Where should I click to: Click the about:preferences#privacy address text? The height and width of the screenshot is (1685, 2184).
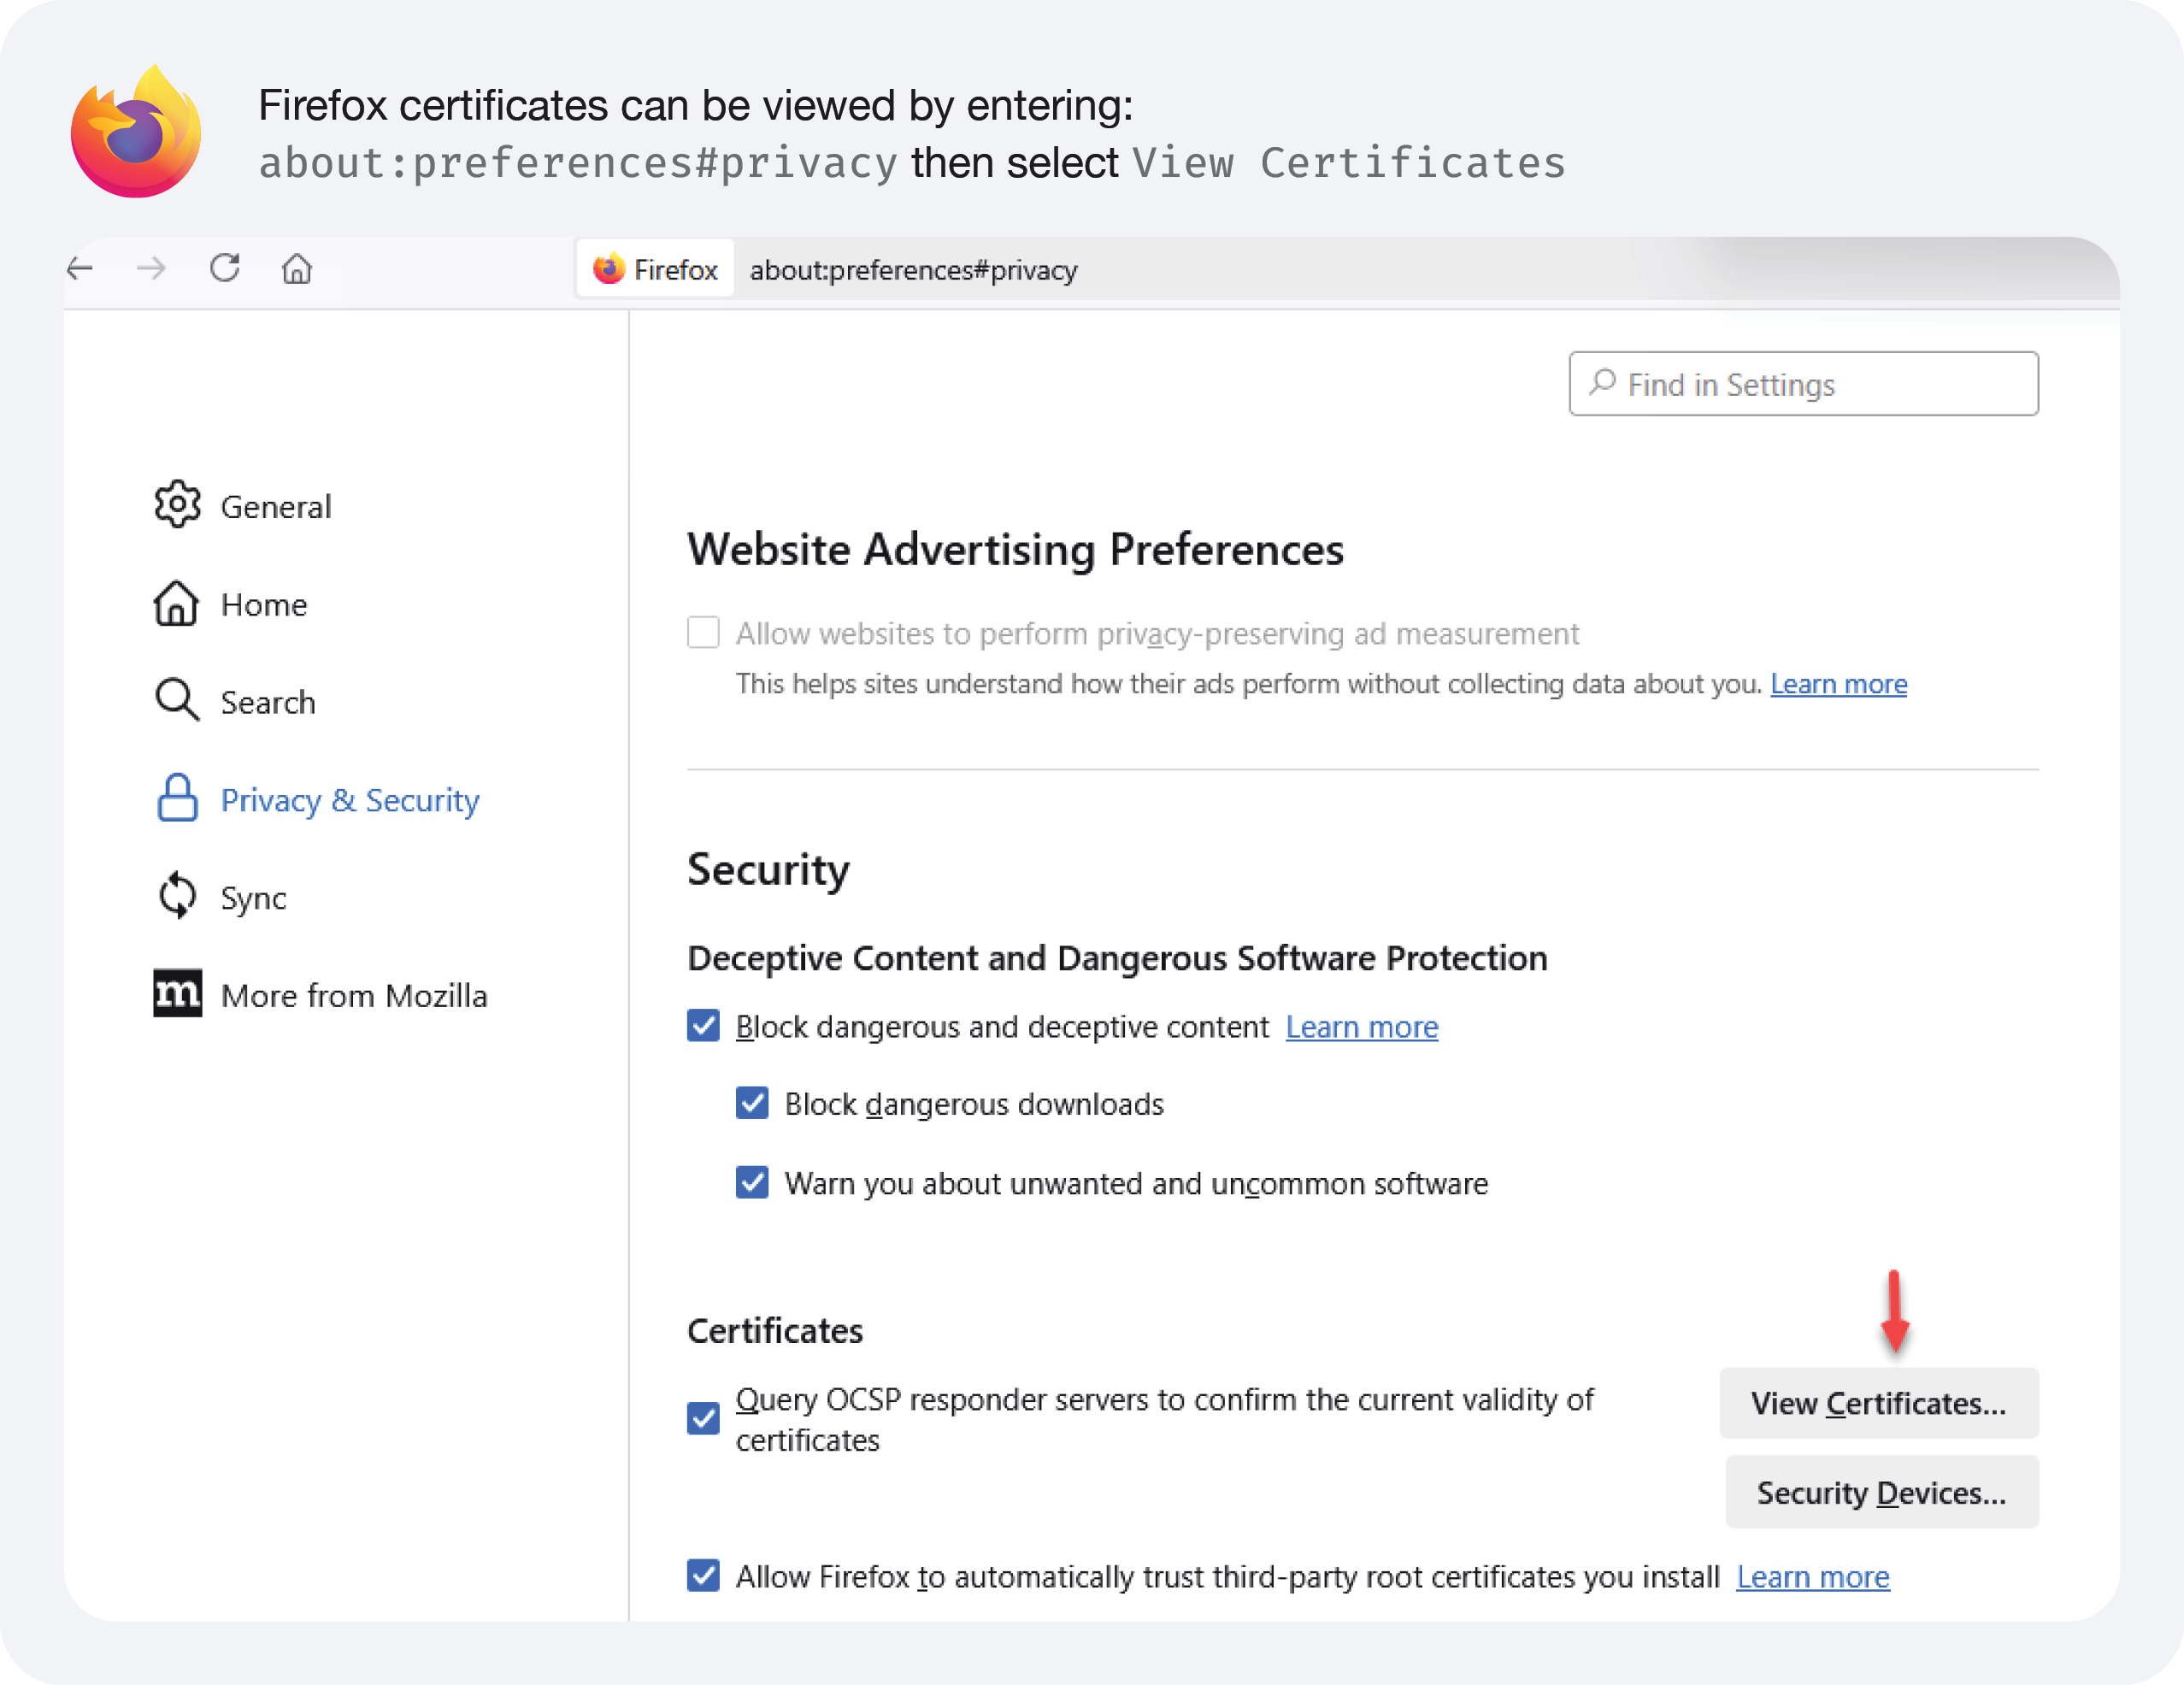pos(913,270)
